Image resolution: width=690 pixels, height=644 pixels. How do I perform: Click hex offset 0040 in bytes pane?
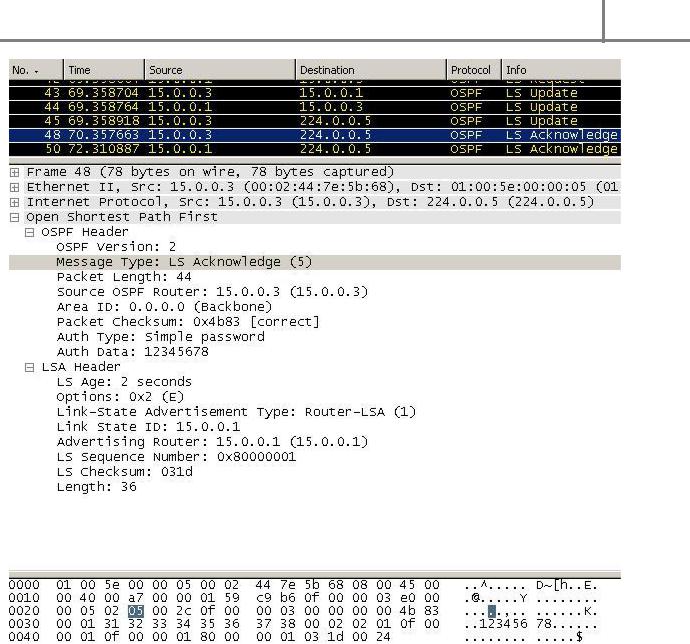click(24, 637)
